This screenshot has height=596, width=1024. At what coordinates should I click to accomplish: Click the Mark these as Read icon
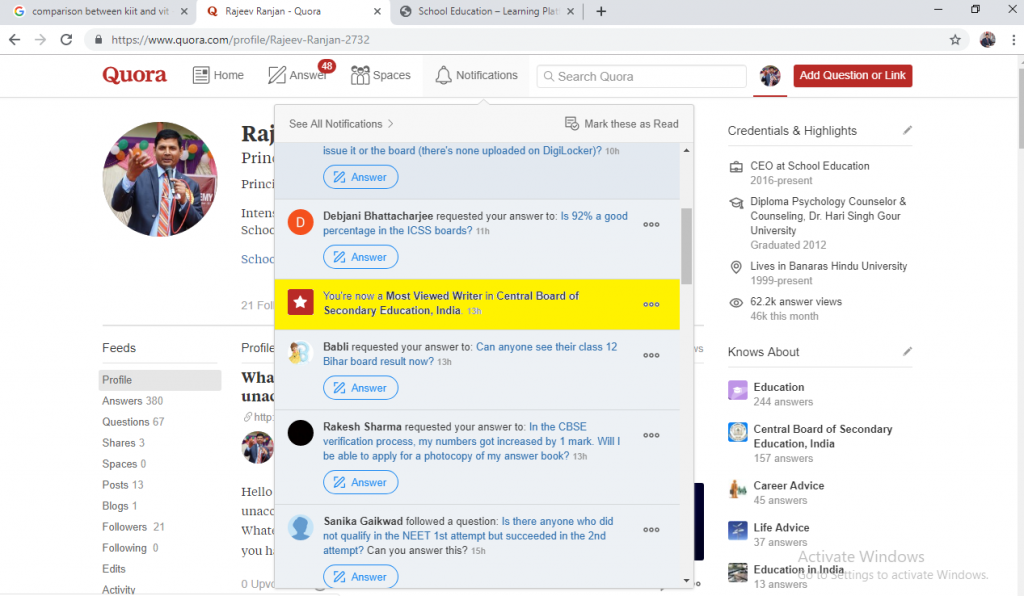[x=571, y=123]
